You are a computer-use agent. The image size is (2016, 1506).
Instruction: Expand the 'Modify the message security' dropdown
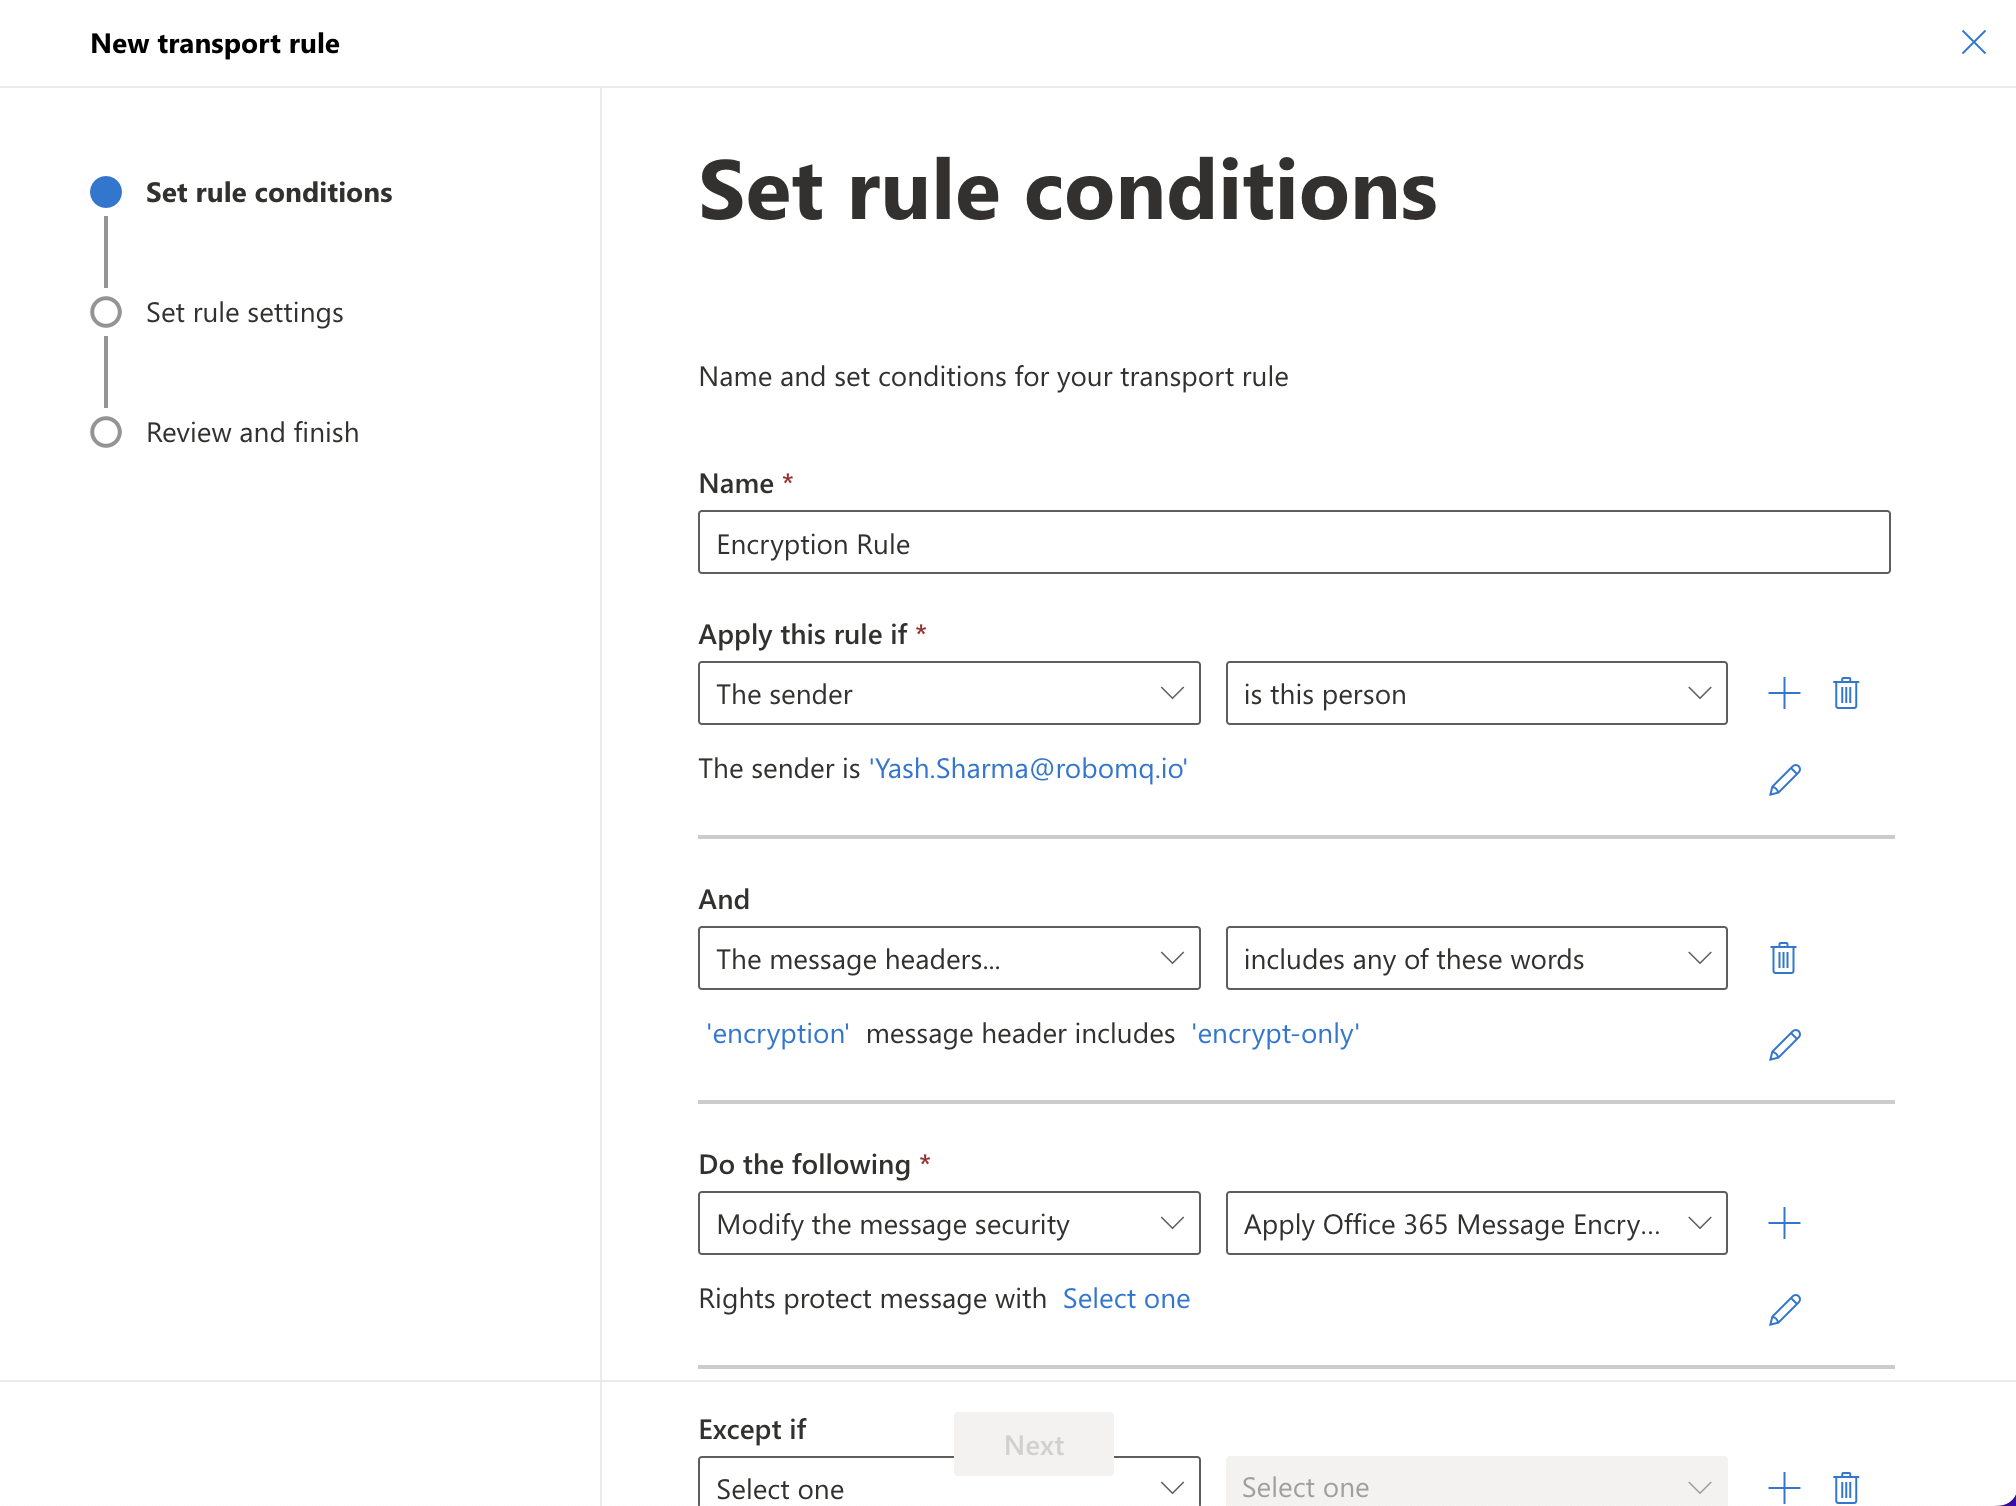click(x=949, y=1223)
